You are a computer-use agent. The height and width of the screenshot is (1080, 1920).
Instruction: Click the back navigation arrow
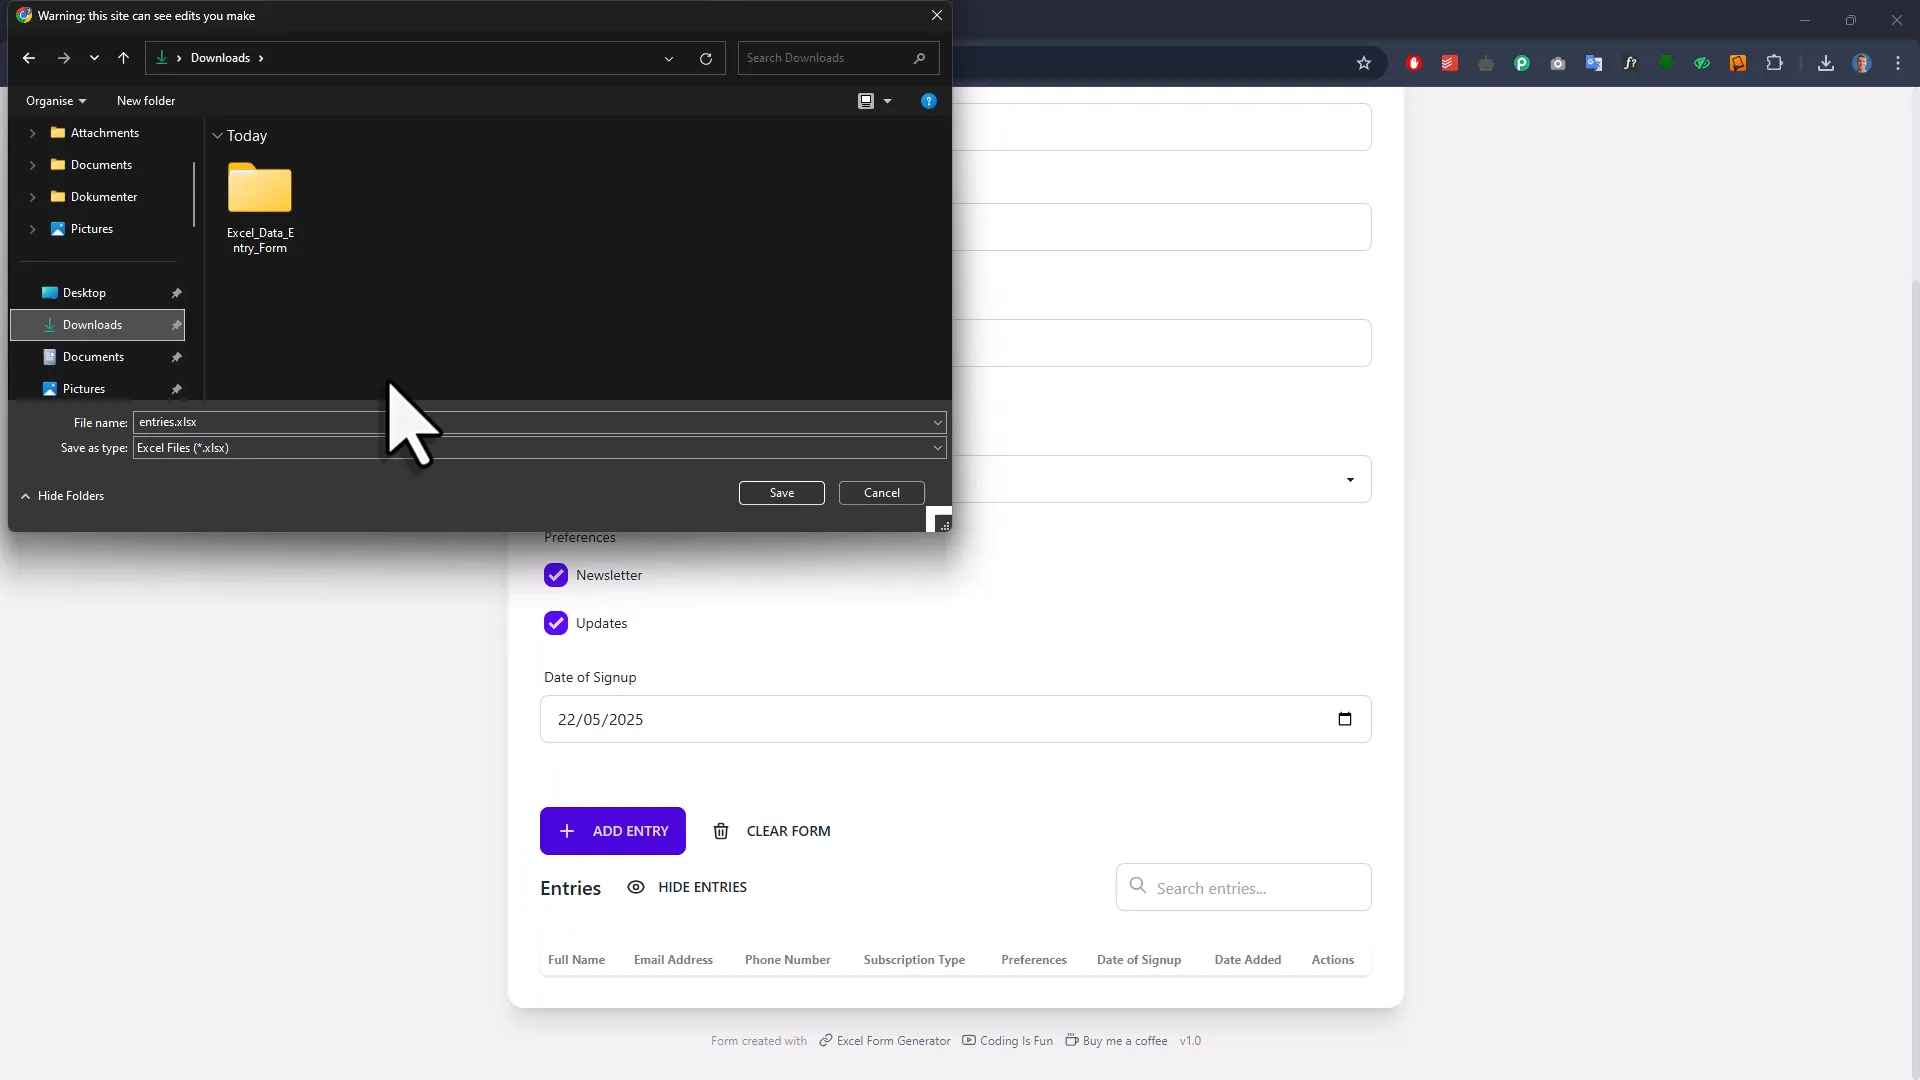coord(29,58)
